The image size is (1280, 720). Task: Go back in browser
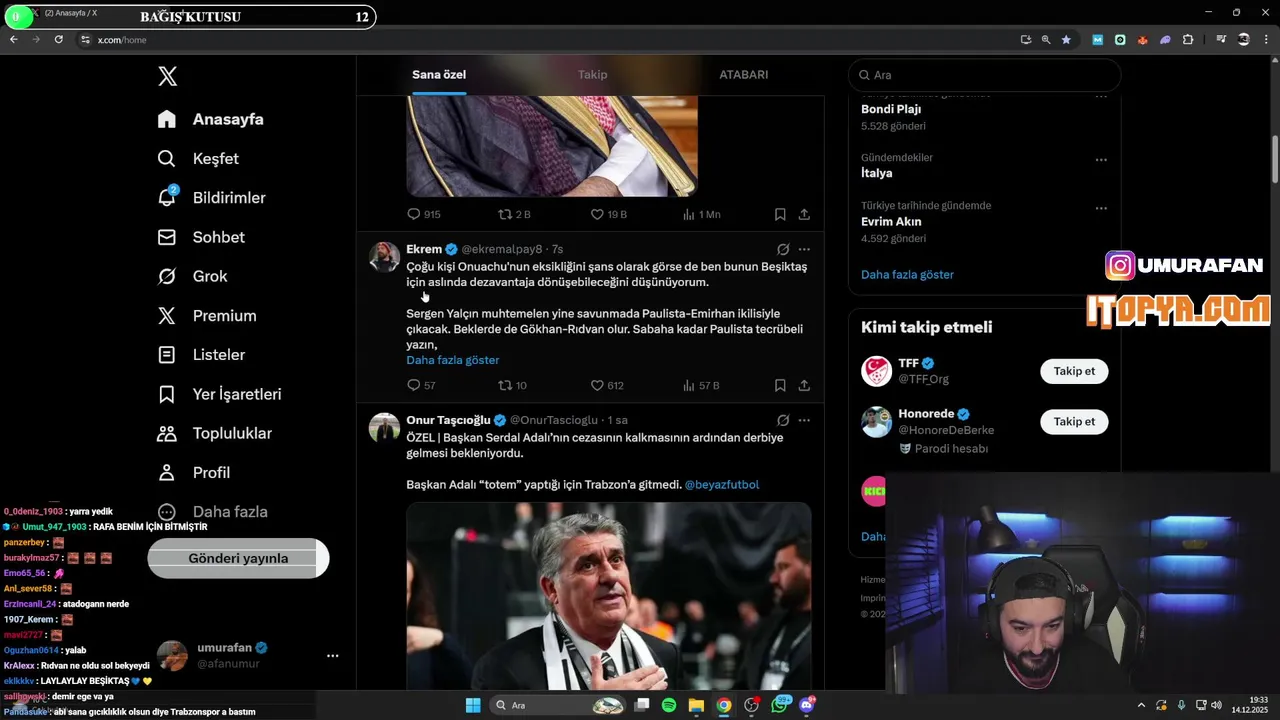[x=14, y=39]
